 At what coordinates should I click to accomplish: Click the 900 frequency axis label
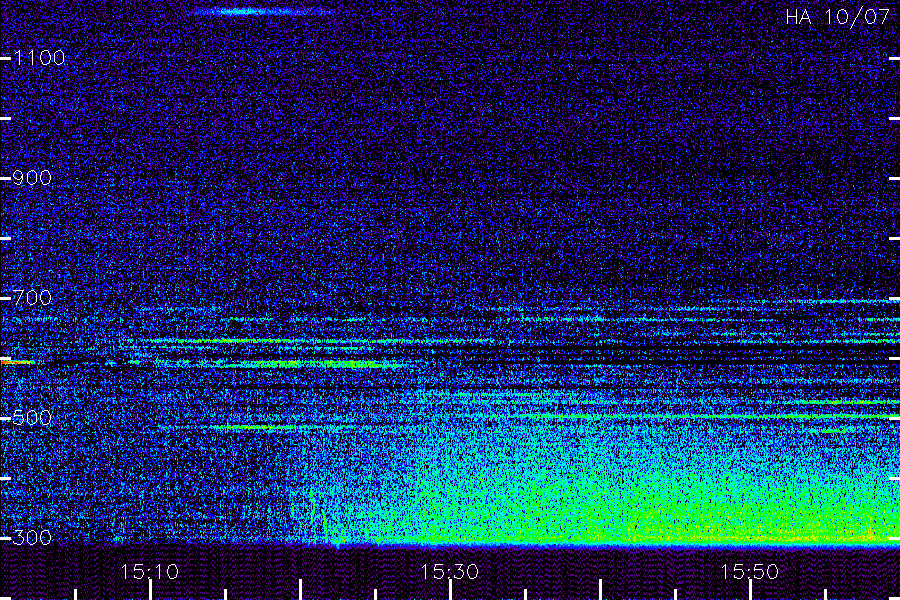click(x=32, y=178)
